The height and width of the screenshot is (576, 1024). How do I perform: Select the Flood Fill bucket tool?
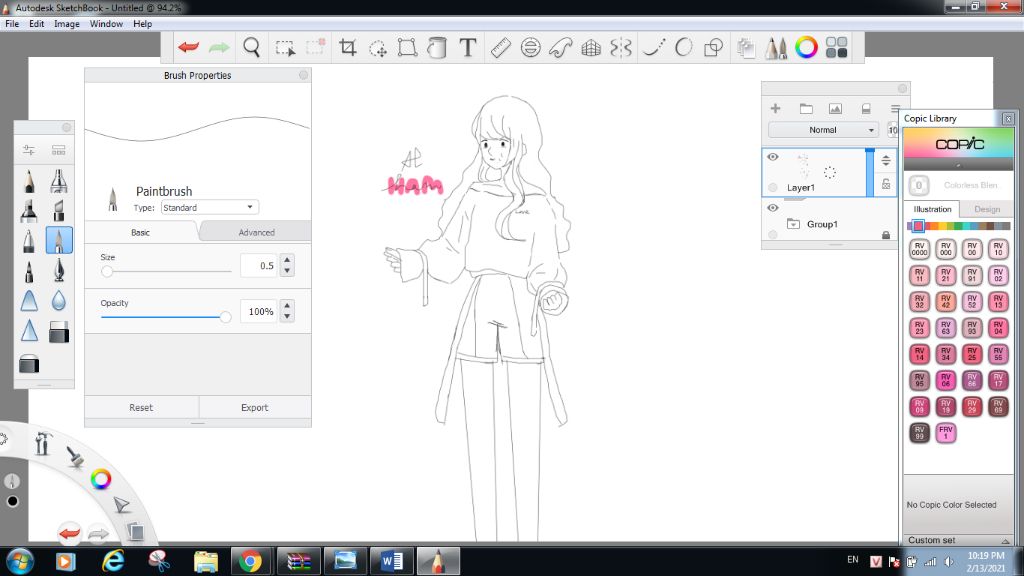[437, 47]
